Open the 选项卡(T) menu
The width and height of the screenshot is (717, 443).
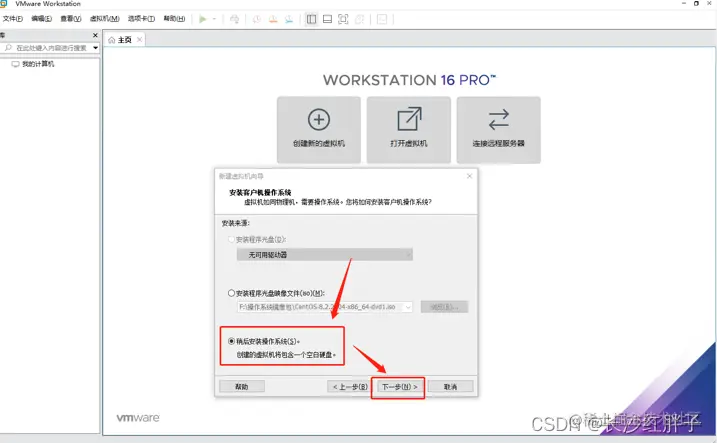coord(141,19)
